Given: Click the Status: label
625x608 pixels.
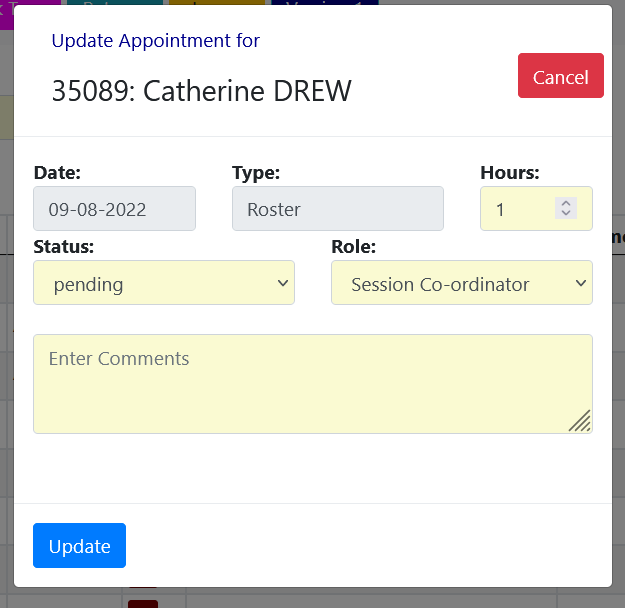Looking at the screenshot, I should (64, 245).
